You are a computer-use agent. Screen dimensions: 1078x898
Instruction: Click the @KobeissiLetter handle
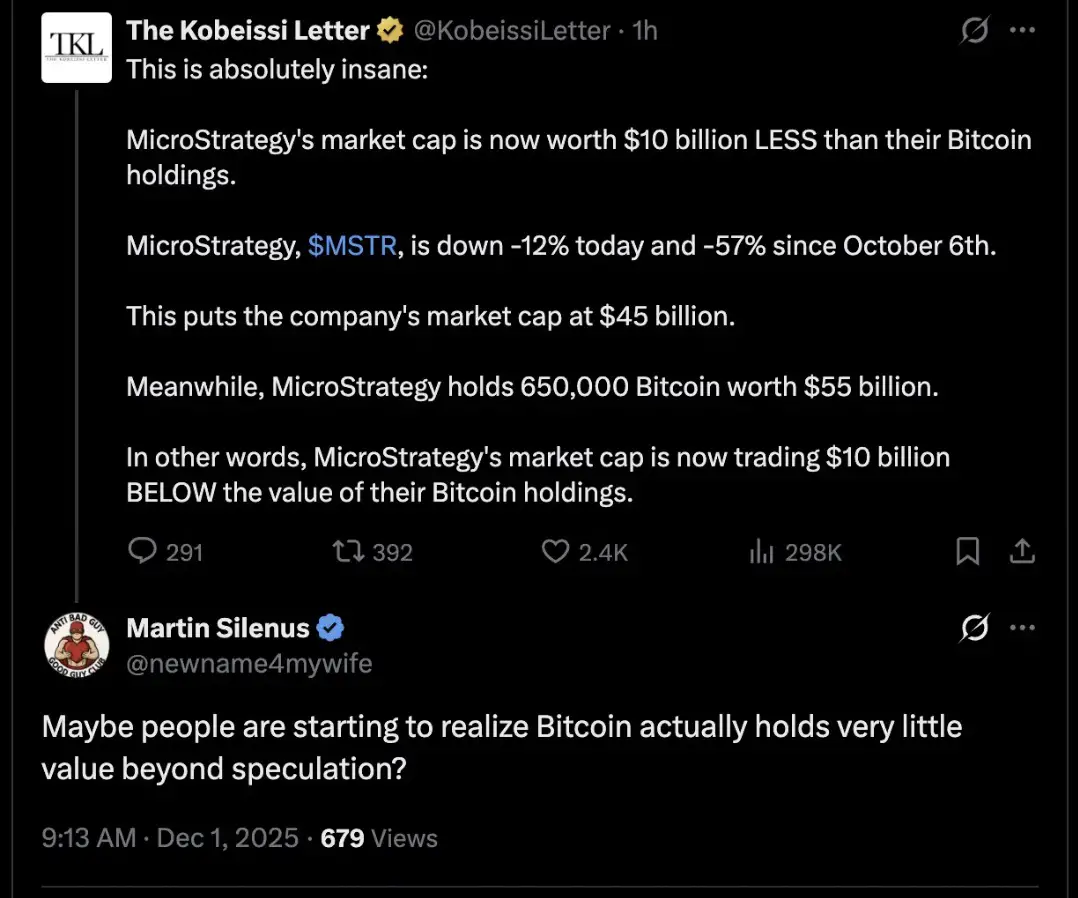click(511, 31)
